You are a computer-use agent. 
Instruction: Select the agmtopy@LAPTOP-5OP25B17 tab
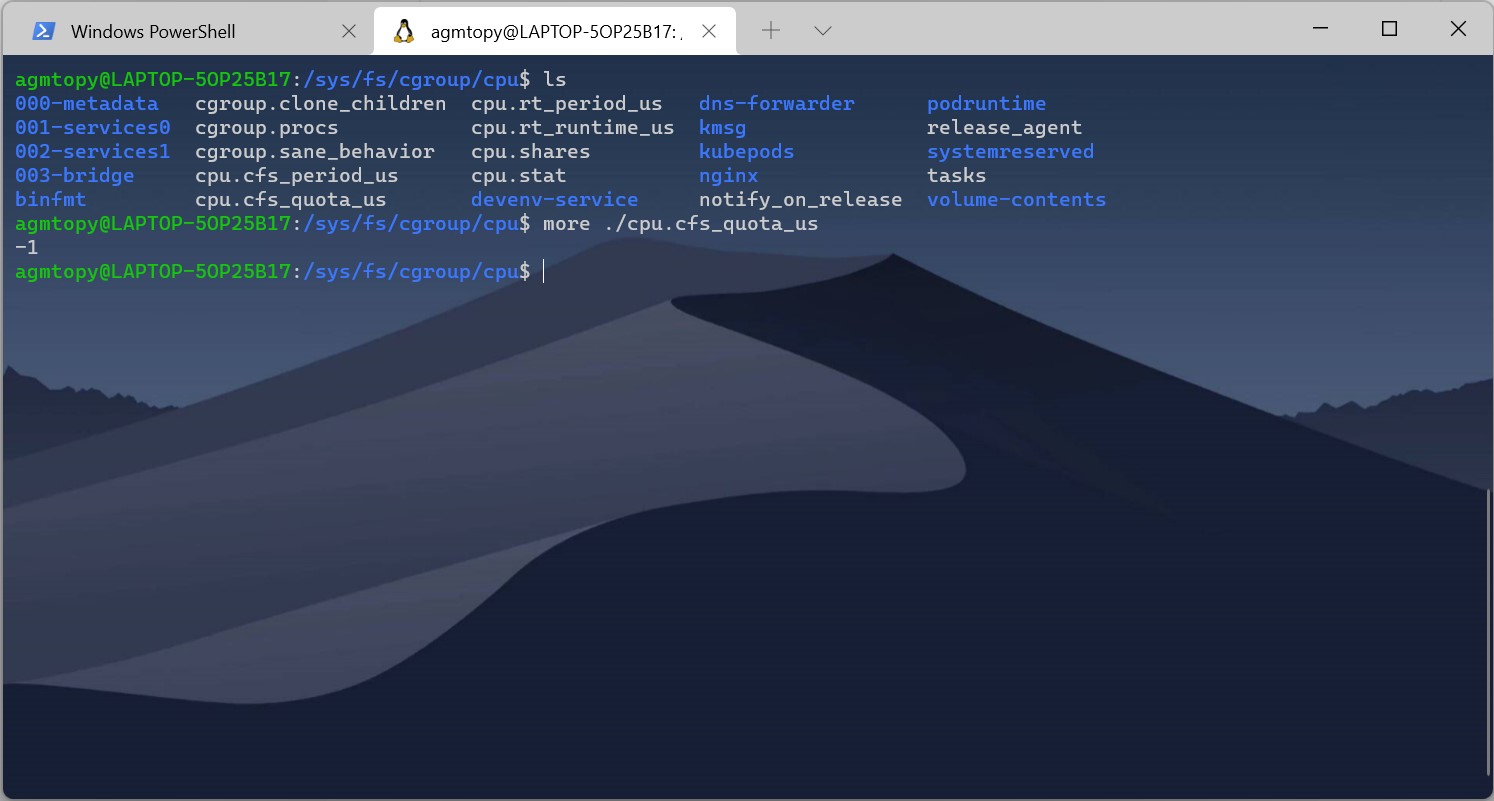555,31
